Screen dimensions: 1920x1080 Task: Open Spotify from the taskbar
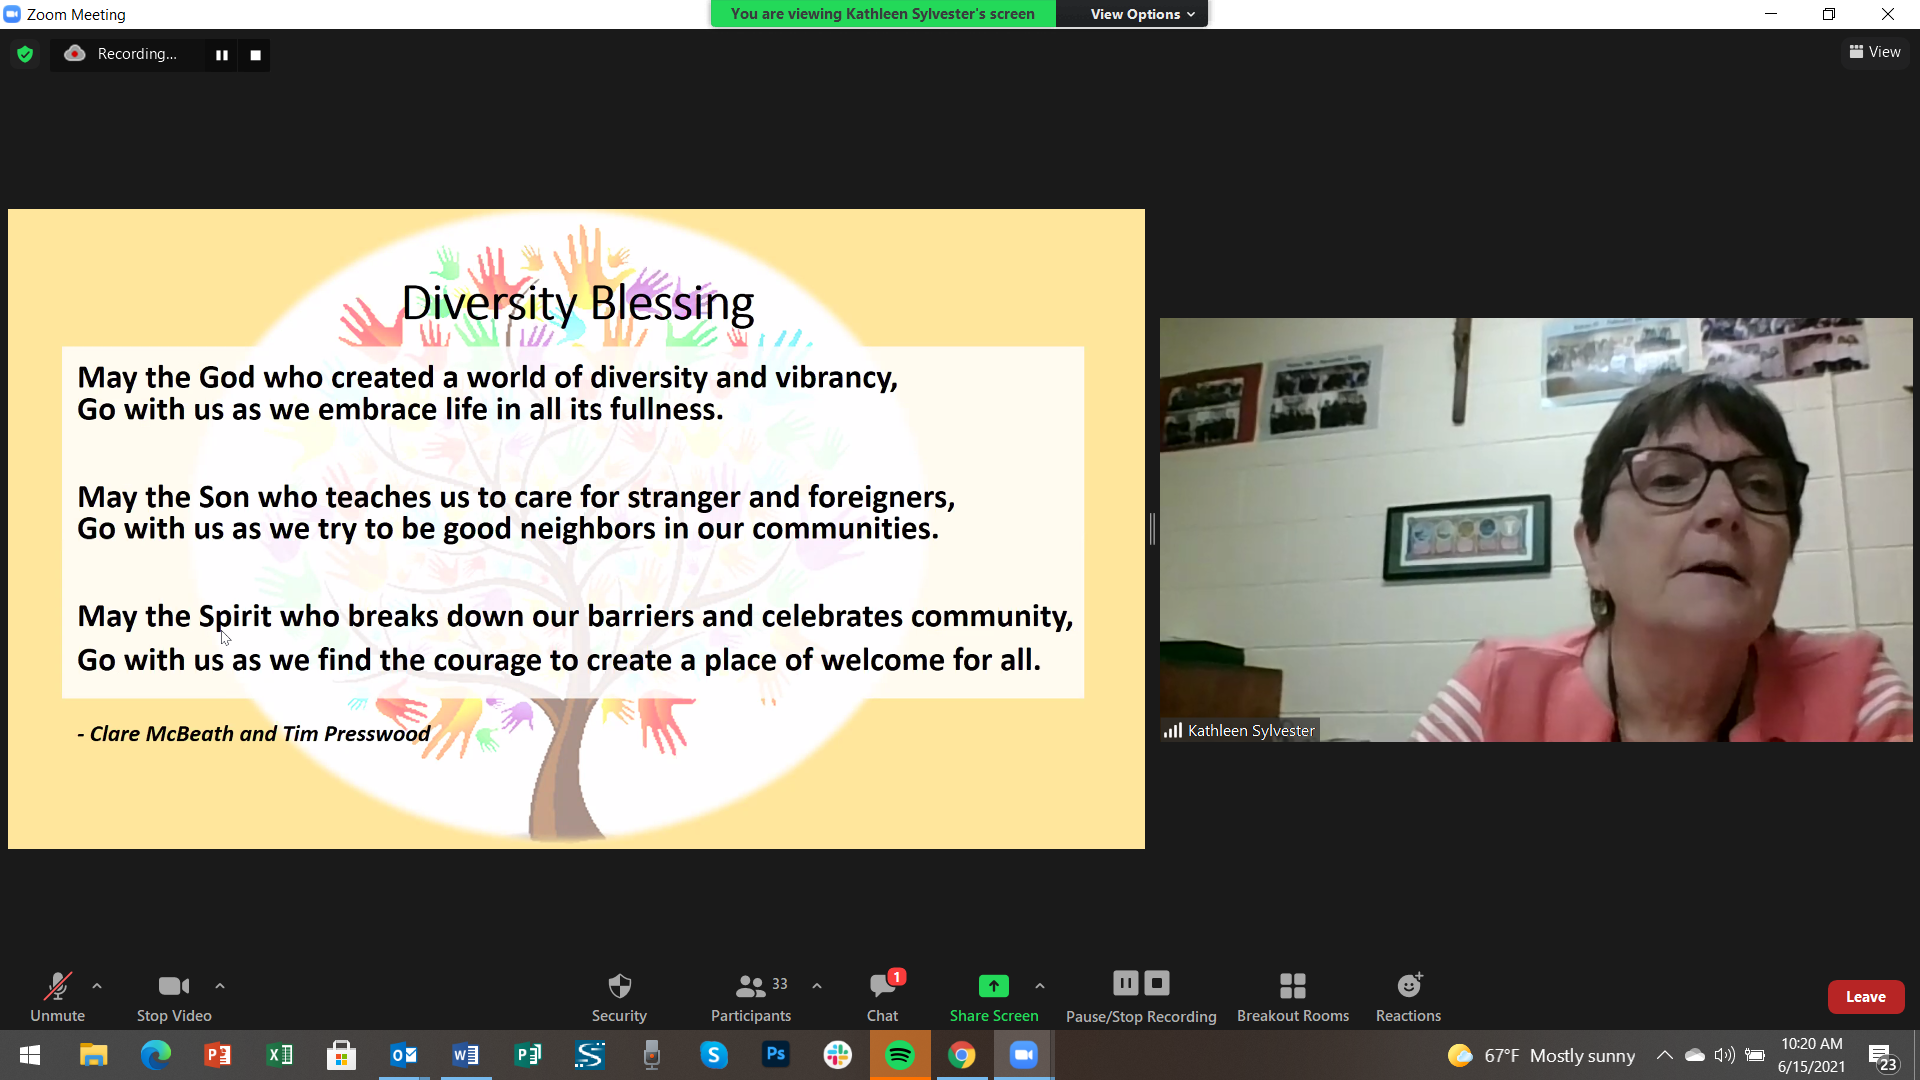pyautogui.click(x=899, y=1055)
